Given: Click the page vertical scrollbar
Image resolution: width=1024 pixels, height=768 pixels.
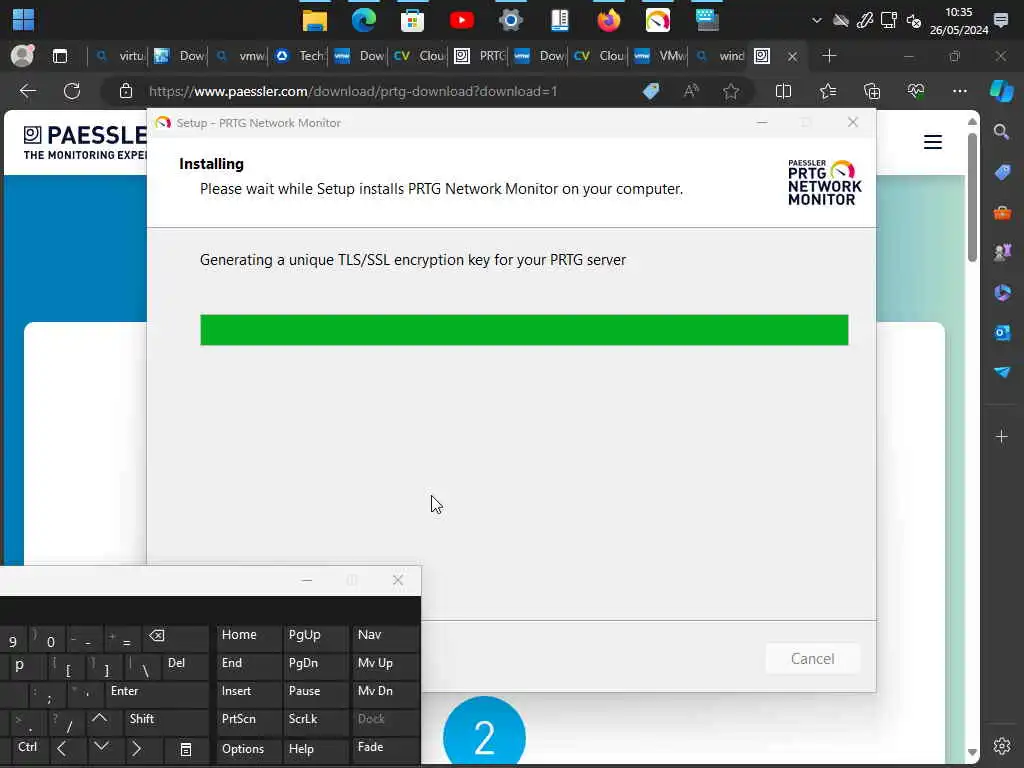Looking at the screenshot, I should (972, 196).
